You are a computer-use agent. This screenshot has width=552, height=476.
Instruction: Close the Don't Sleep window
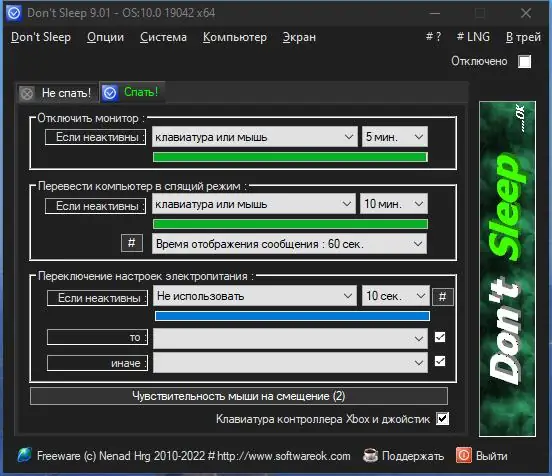526,13
